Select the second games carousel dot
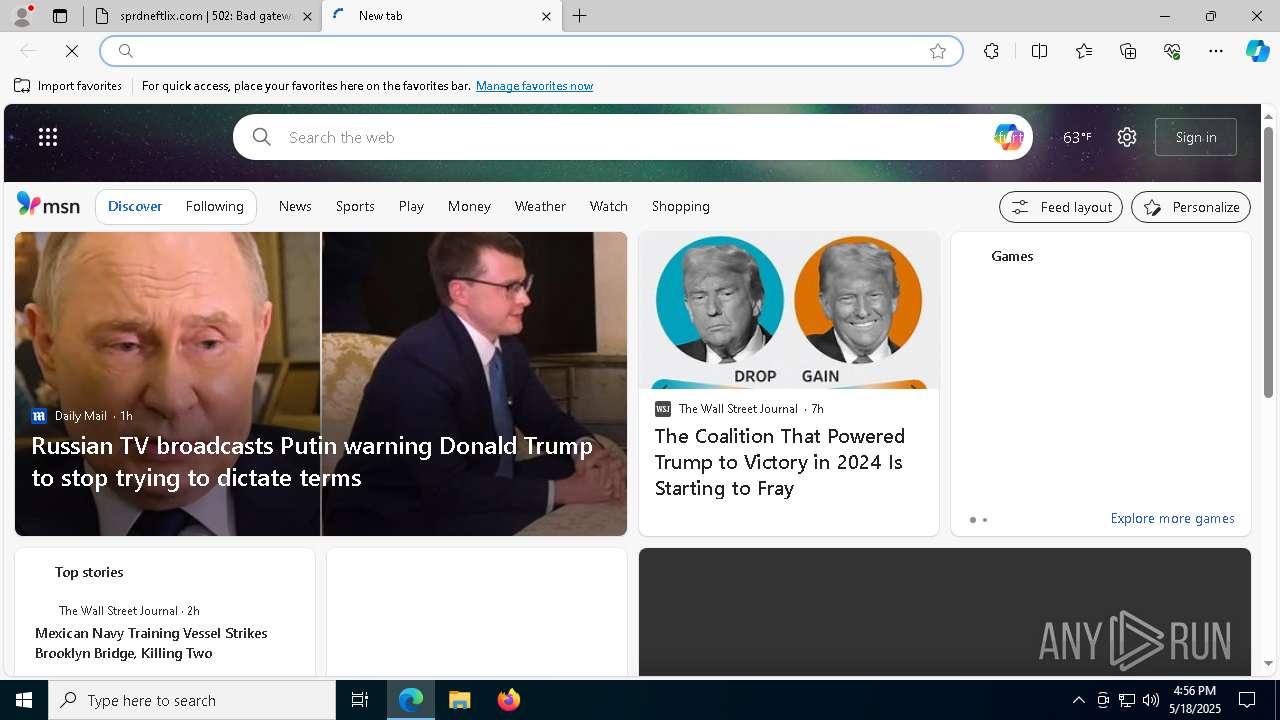The width and height of the screenshot is (1280, 720). [985, 520]
